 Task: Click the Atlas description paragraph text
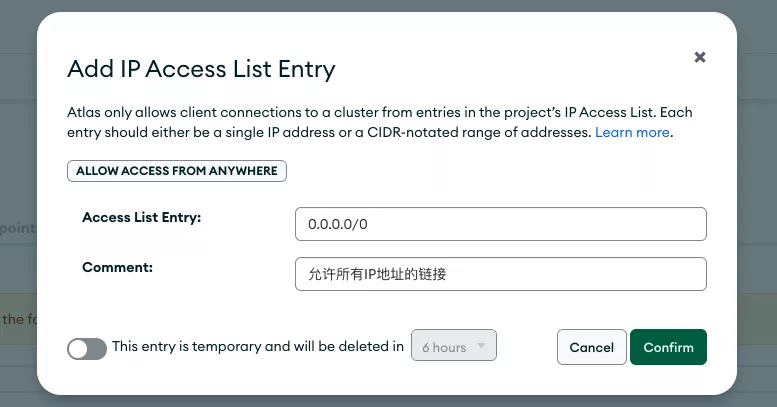[x=380, y=122]
